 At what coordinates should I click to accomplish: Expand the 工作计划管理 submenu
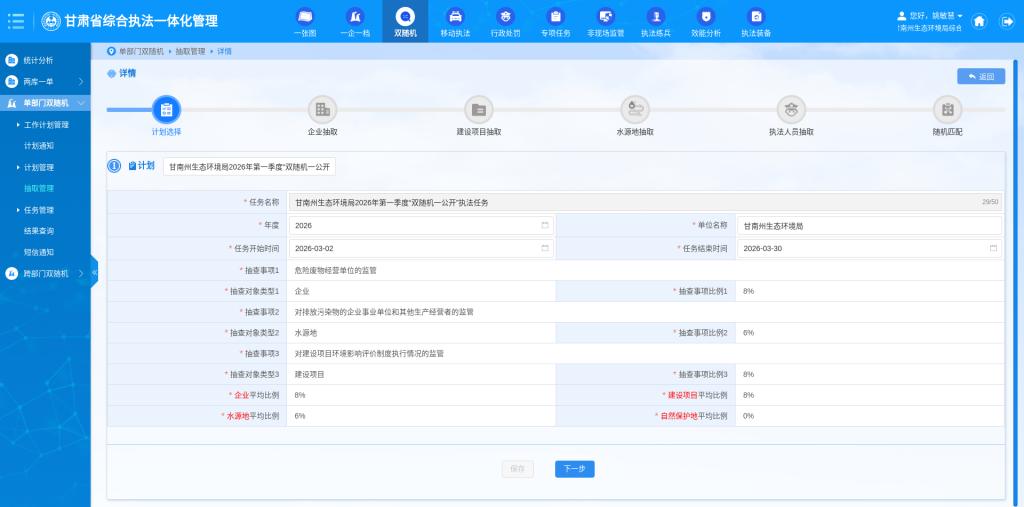point(46,125)
